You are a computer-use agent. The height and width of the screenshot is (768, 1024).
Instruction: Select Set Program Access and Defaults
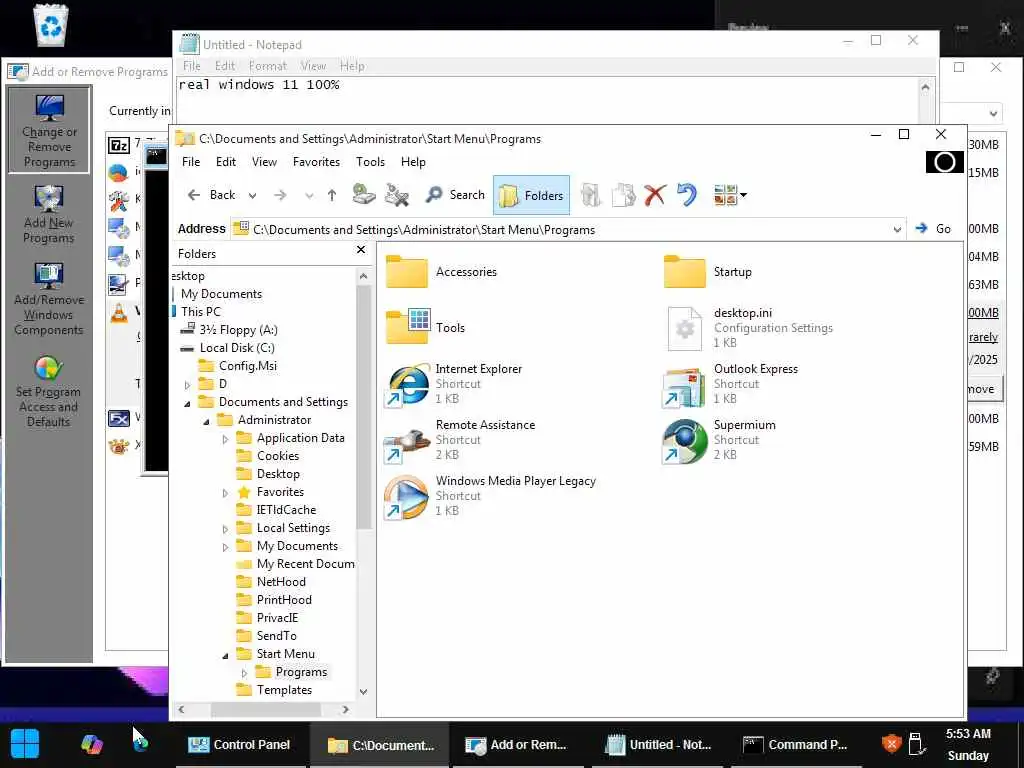[49, 392]
